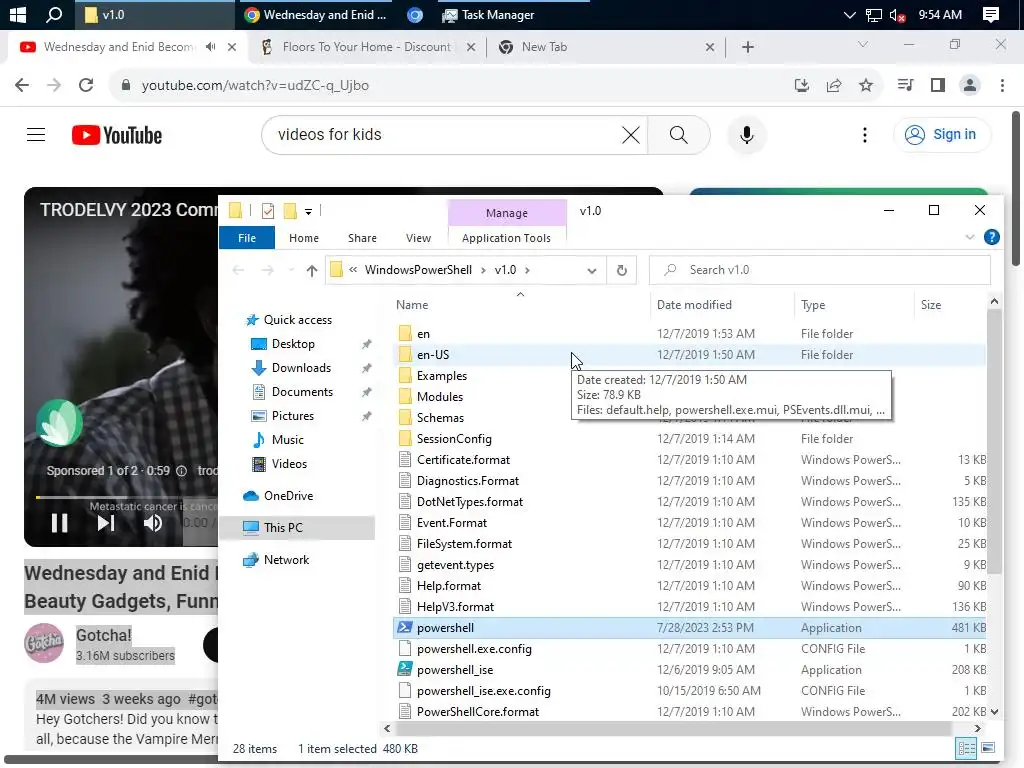Open a new Chrome tab
The height and width of the screenshot is (768, 1024).
tap(748, 47)
